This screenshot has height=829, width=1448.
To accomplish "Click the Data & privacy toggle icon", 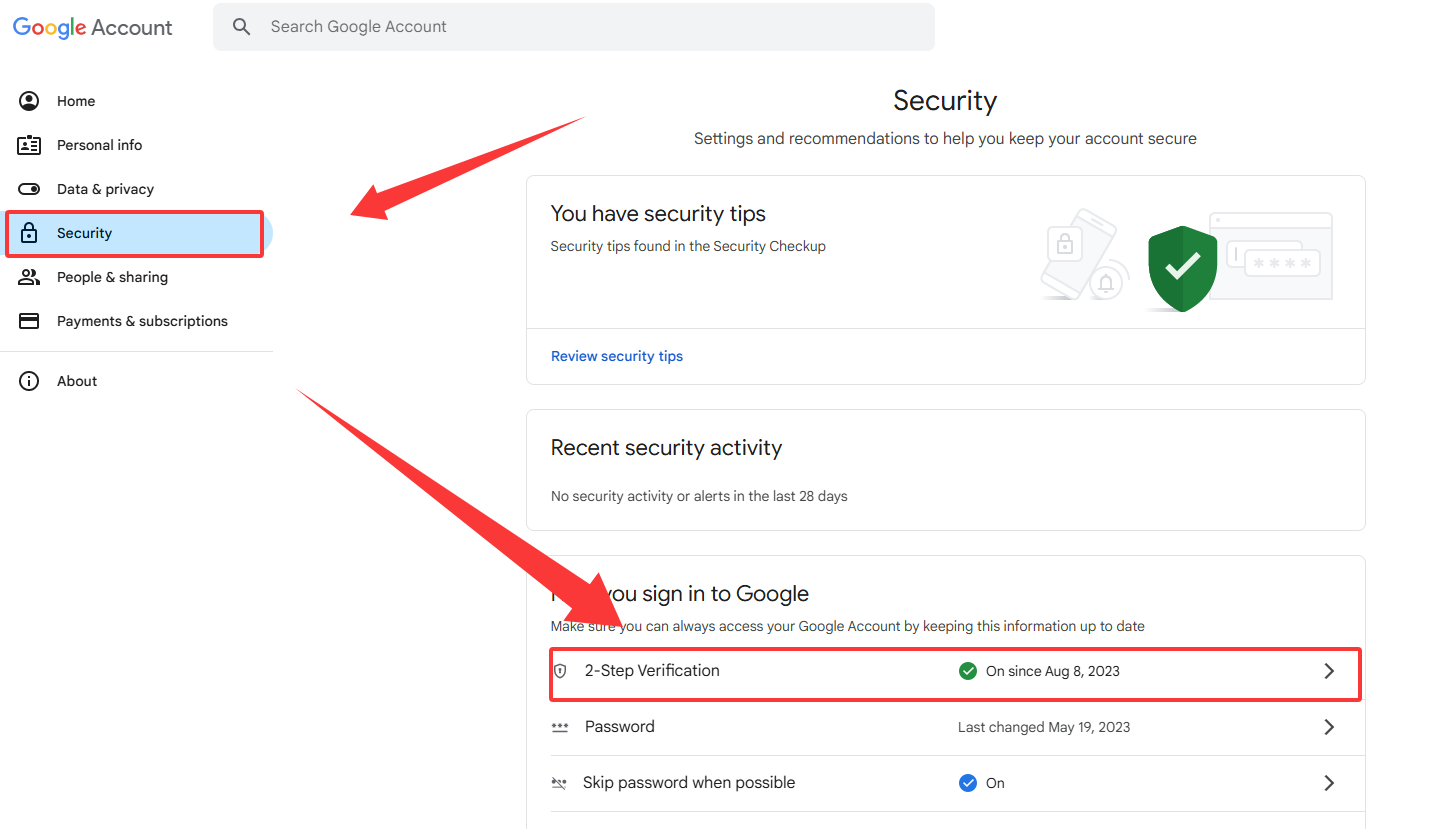I will click(x=29, y=189).
